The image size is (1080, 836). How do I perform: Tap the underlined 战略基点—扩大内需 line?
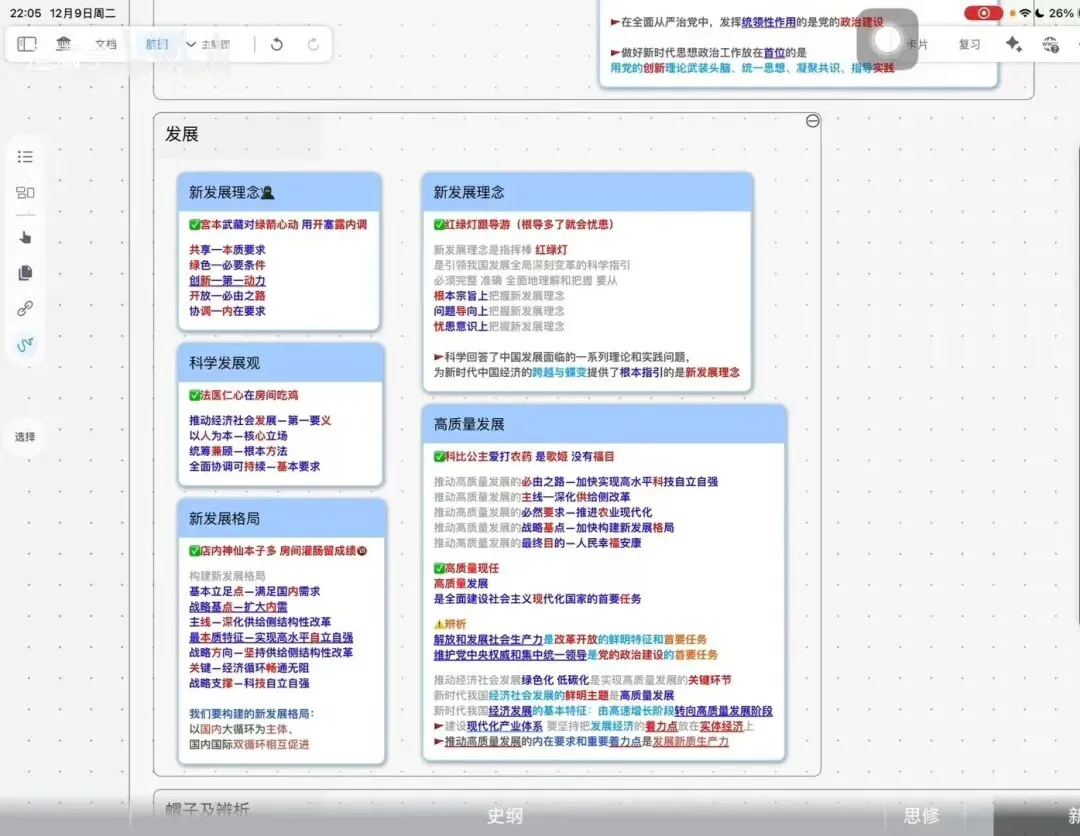[238, 607]
